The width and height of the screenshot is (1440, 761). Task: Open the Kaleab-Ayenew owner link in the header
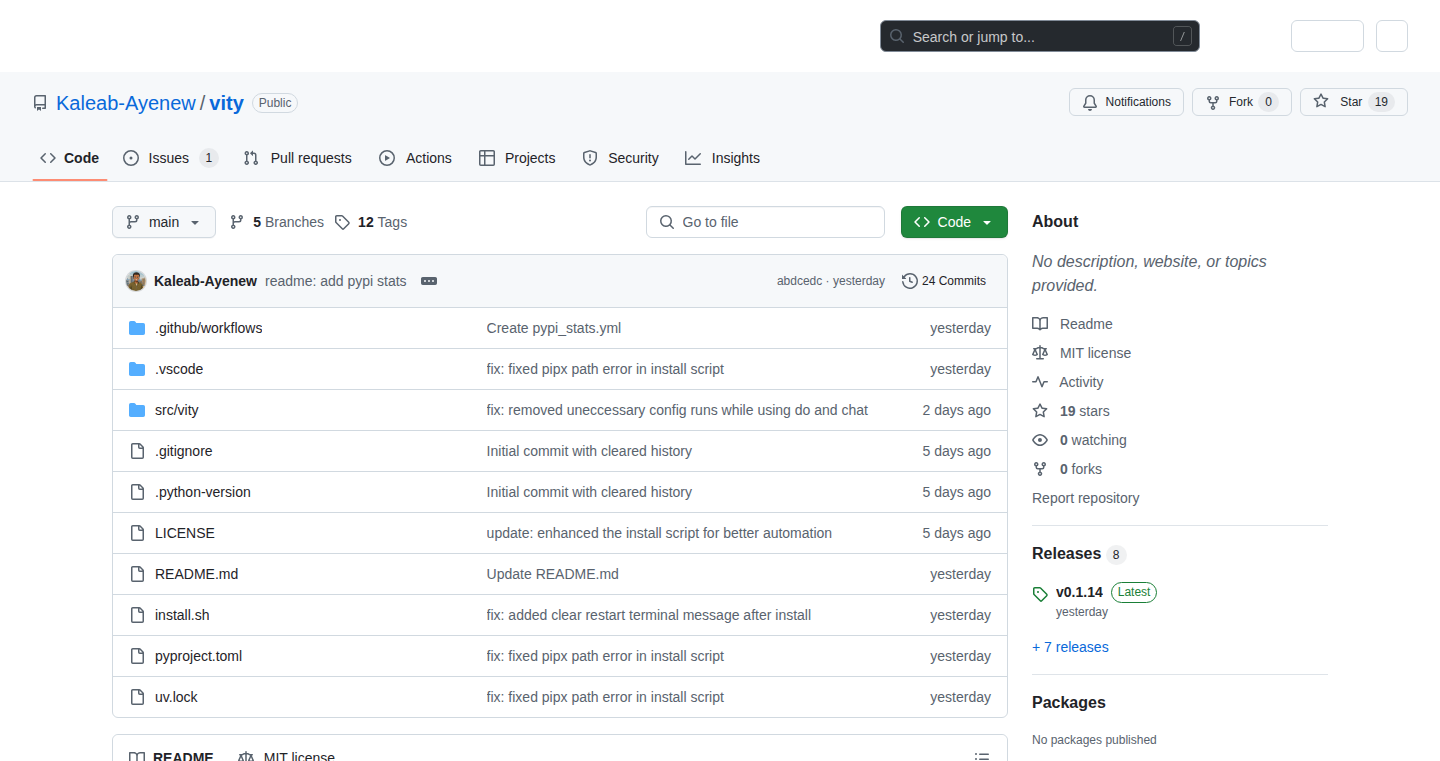click(126, 103)
